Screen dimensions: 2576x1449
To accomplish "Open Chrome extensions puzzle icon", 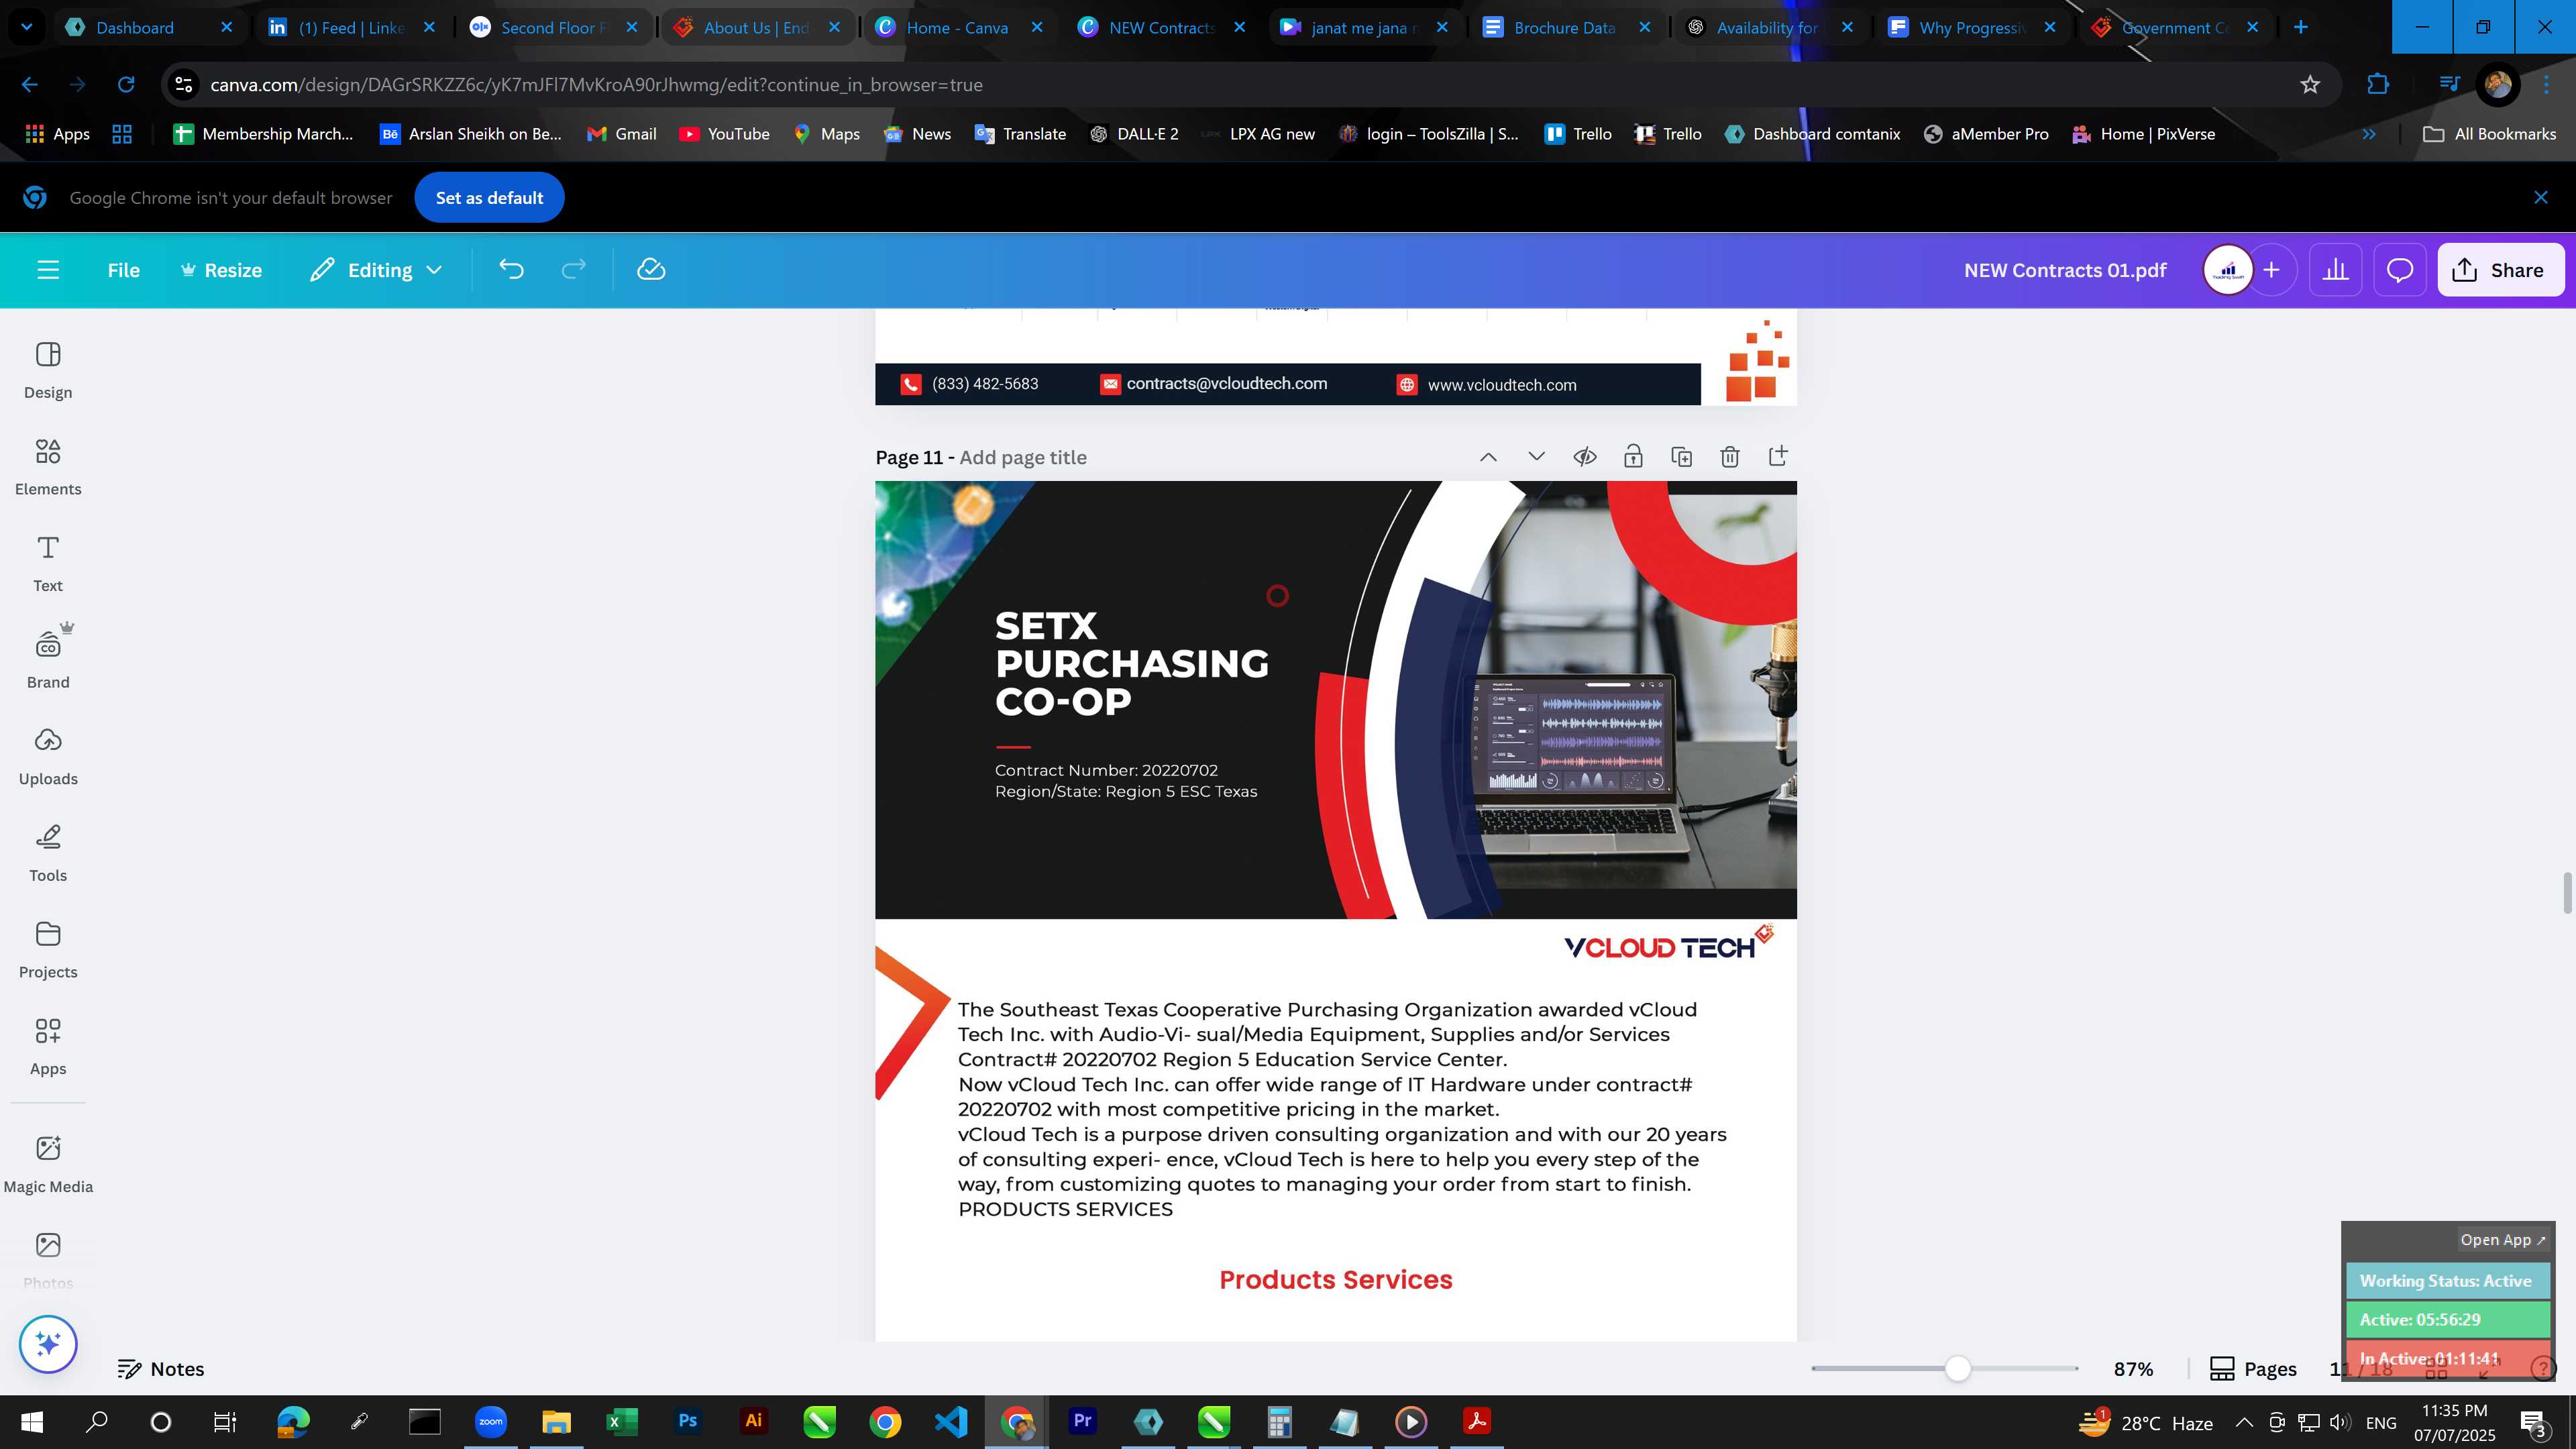I will [x=2378, y=85].
